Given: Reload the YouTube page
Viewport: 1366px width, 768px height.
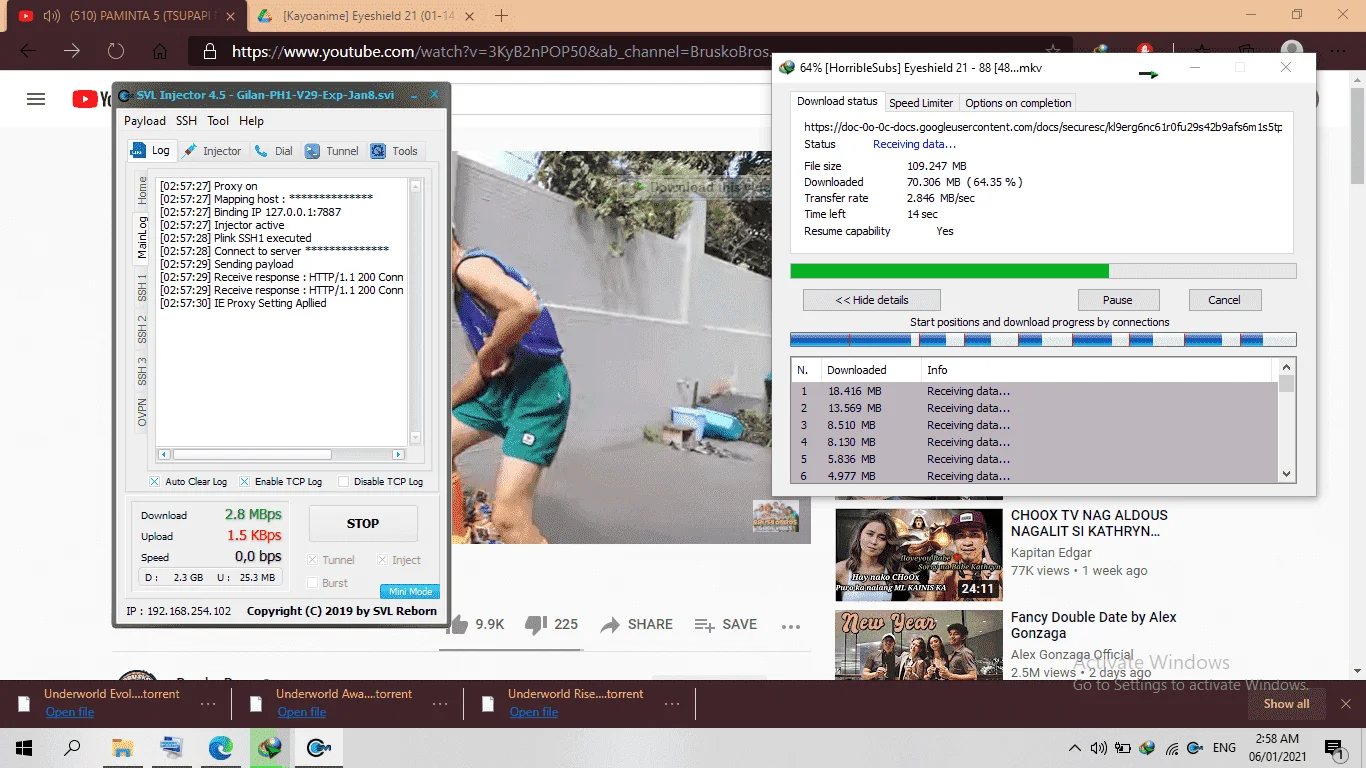Looking at the screenshot, I should coord(116,51).
